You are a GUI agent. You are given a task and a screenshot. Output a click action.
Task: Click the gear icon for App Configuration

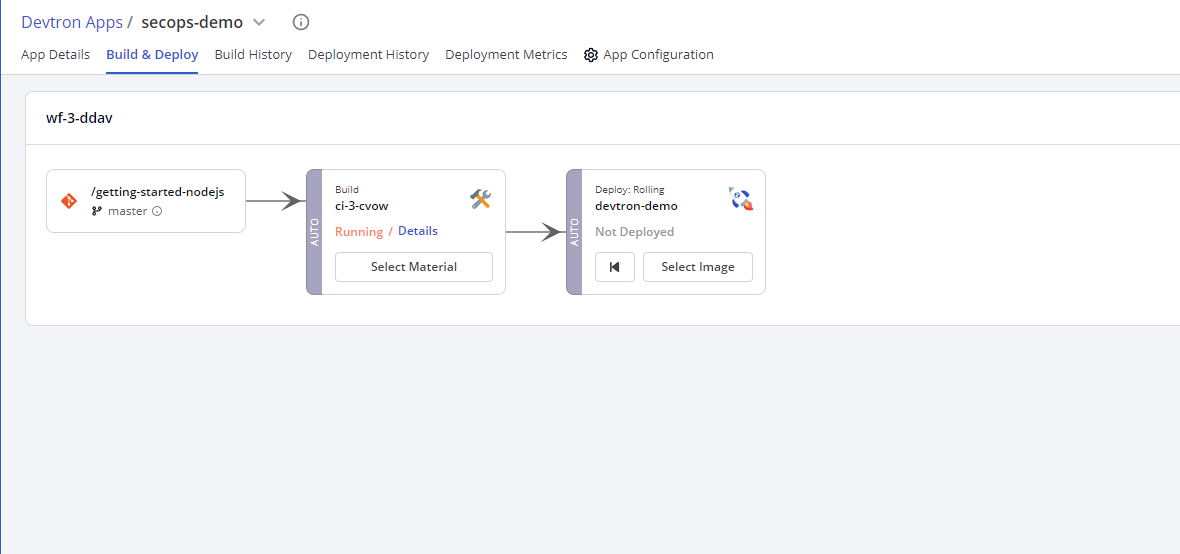pos(591,55)
